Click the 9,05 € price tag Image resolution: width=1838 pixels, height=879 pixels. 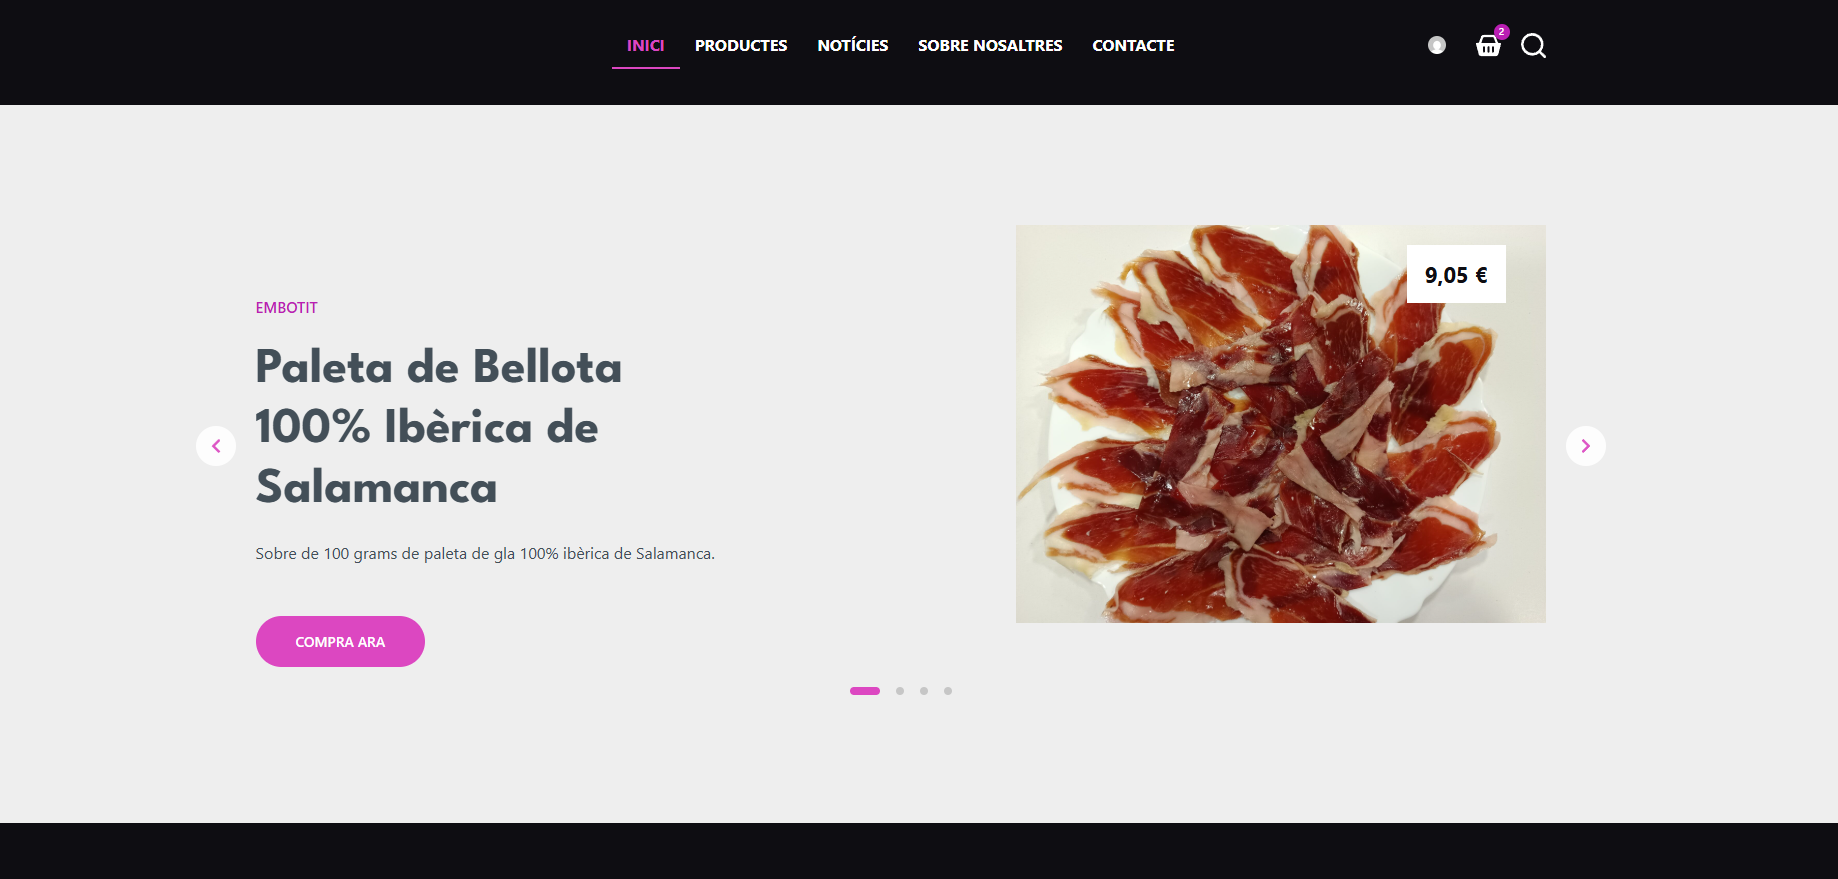1456,275
